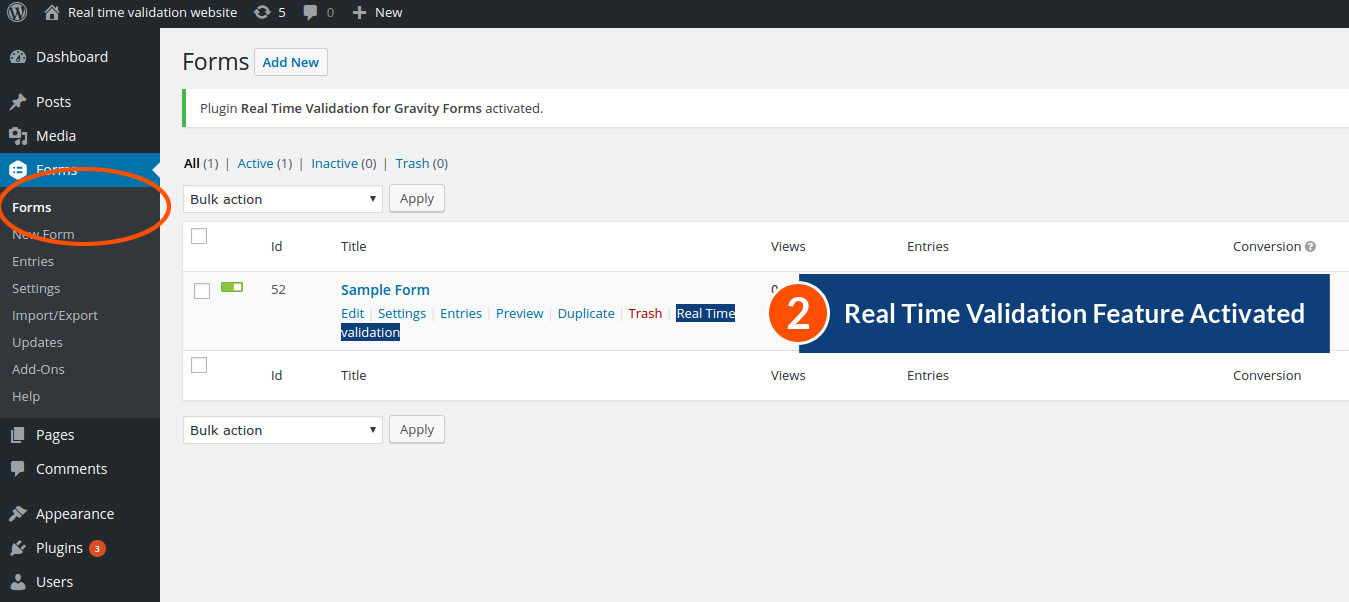Click form Id value 52

pos(279,290)
